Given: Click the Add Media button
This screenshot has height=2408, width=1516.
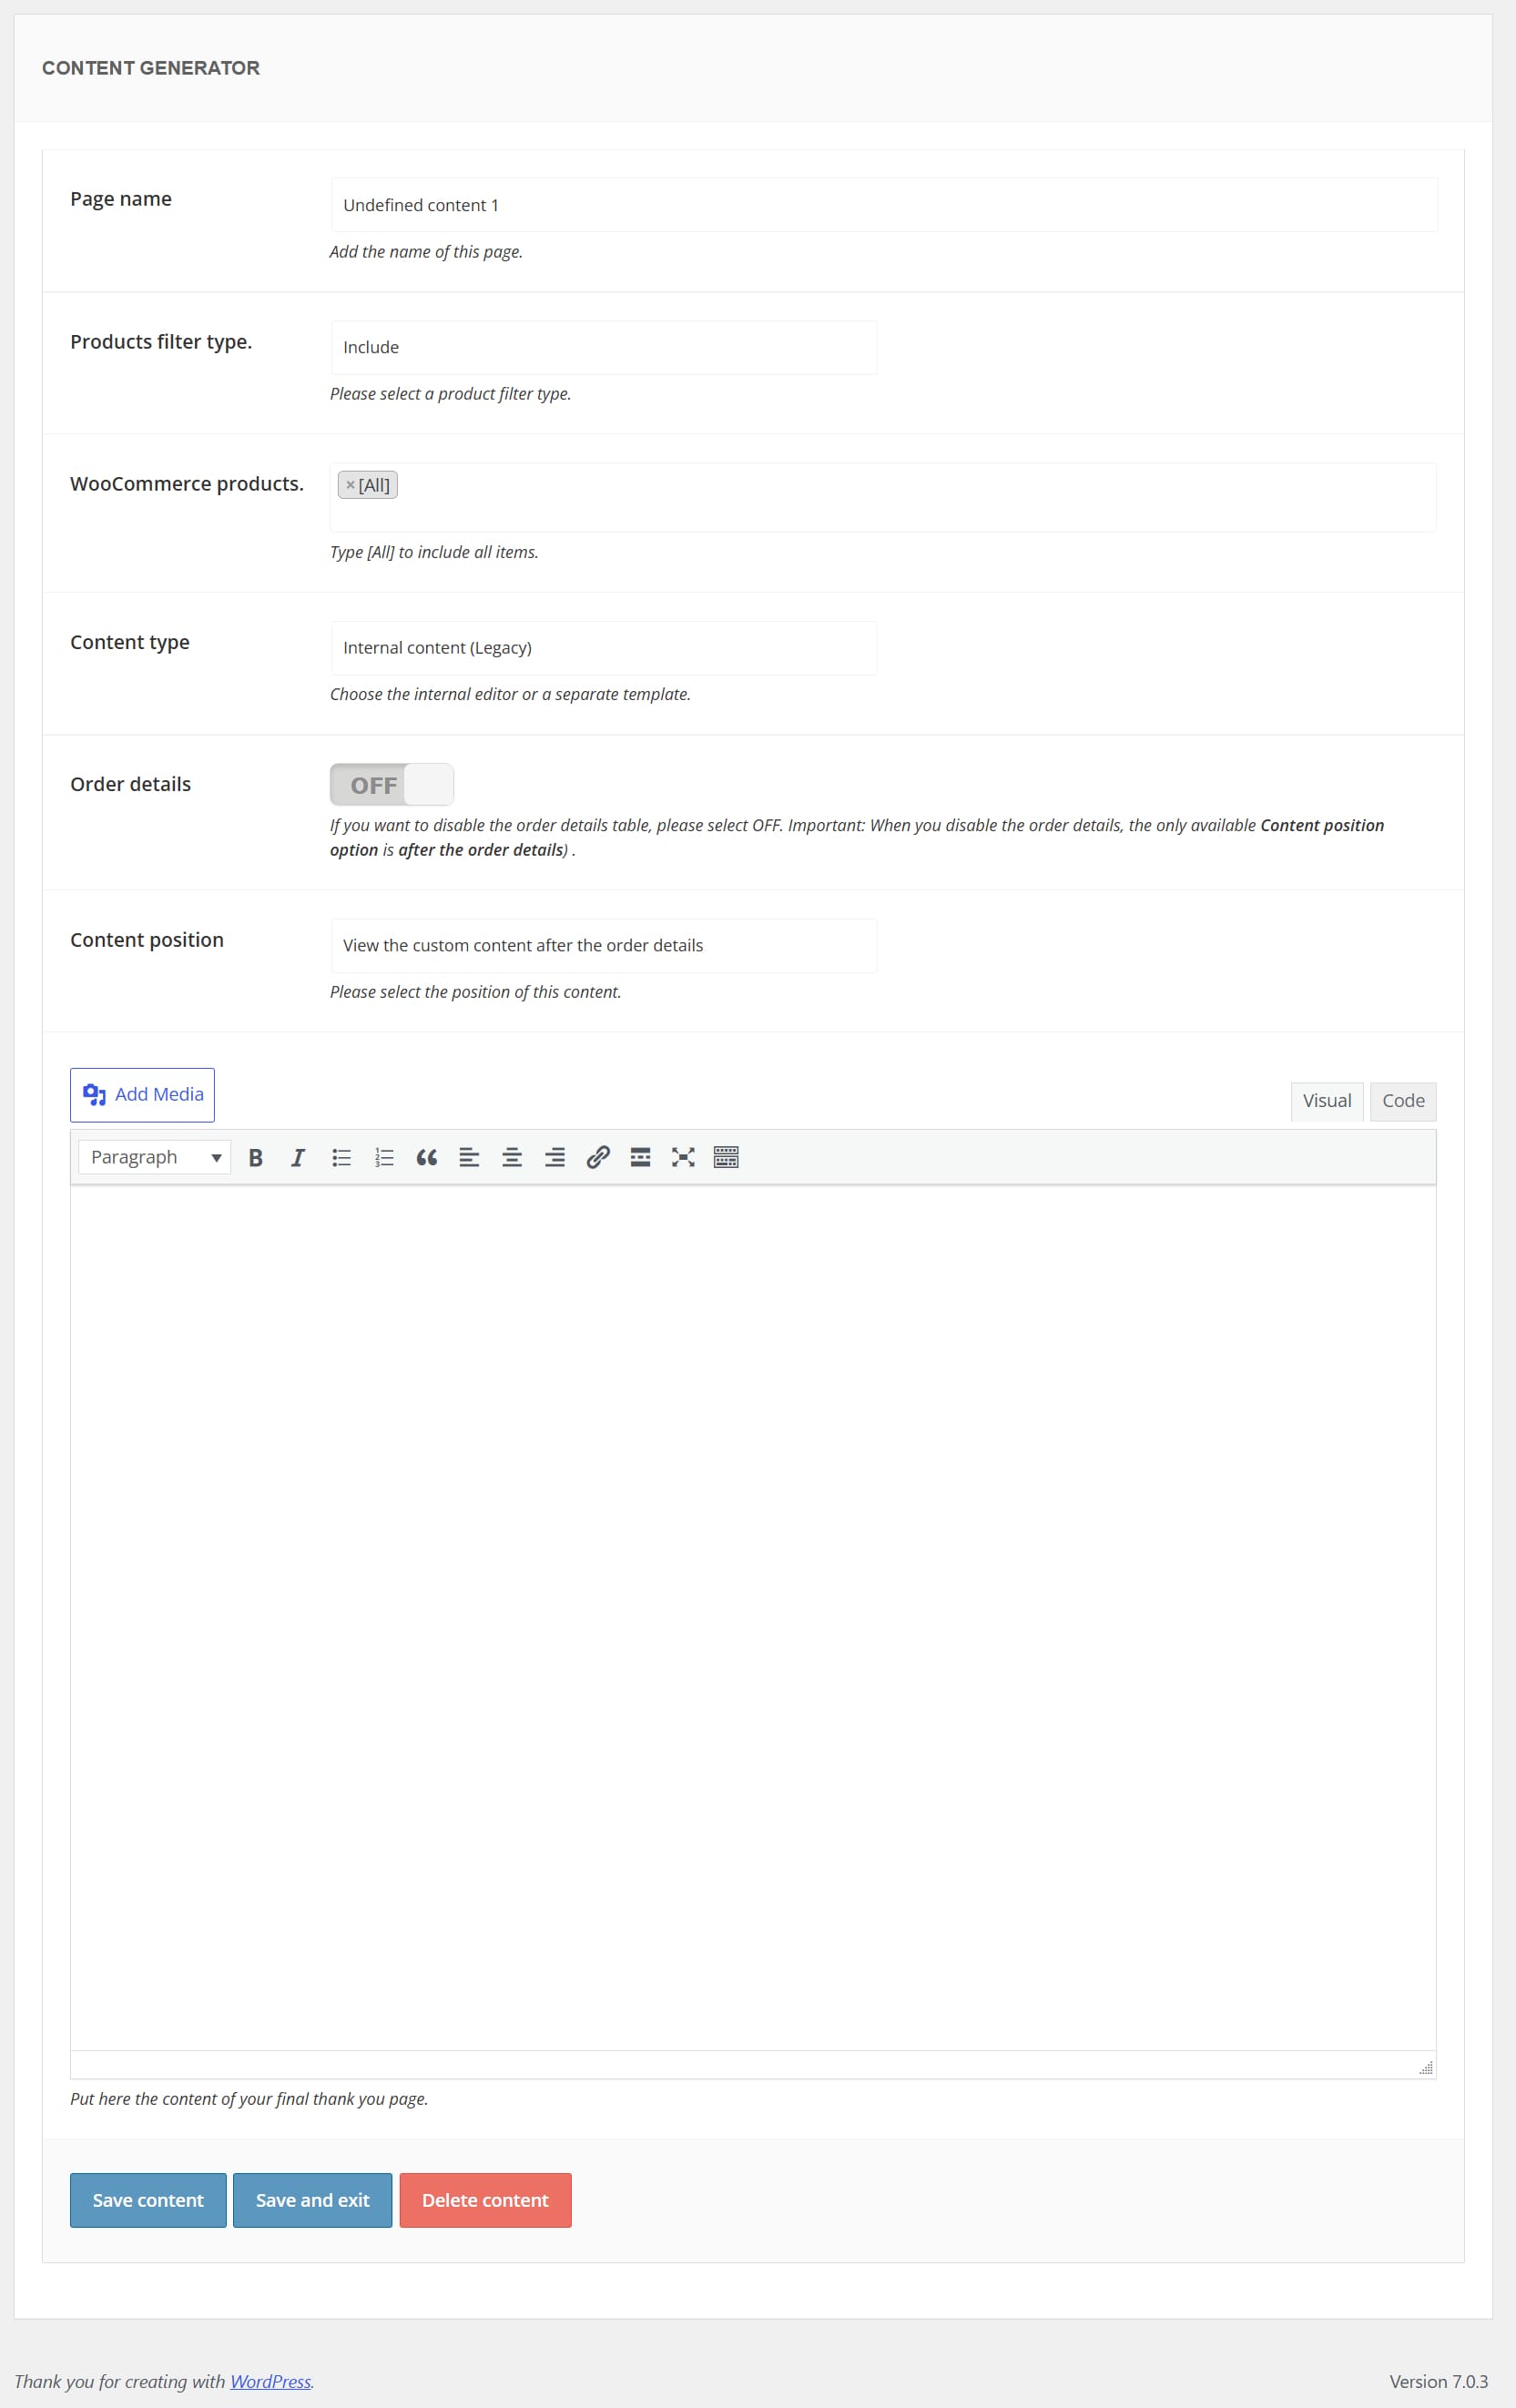Looking at the screenshot, I should (x=142, y=1095).
